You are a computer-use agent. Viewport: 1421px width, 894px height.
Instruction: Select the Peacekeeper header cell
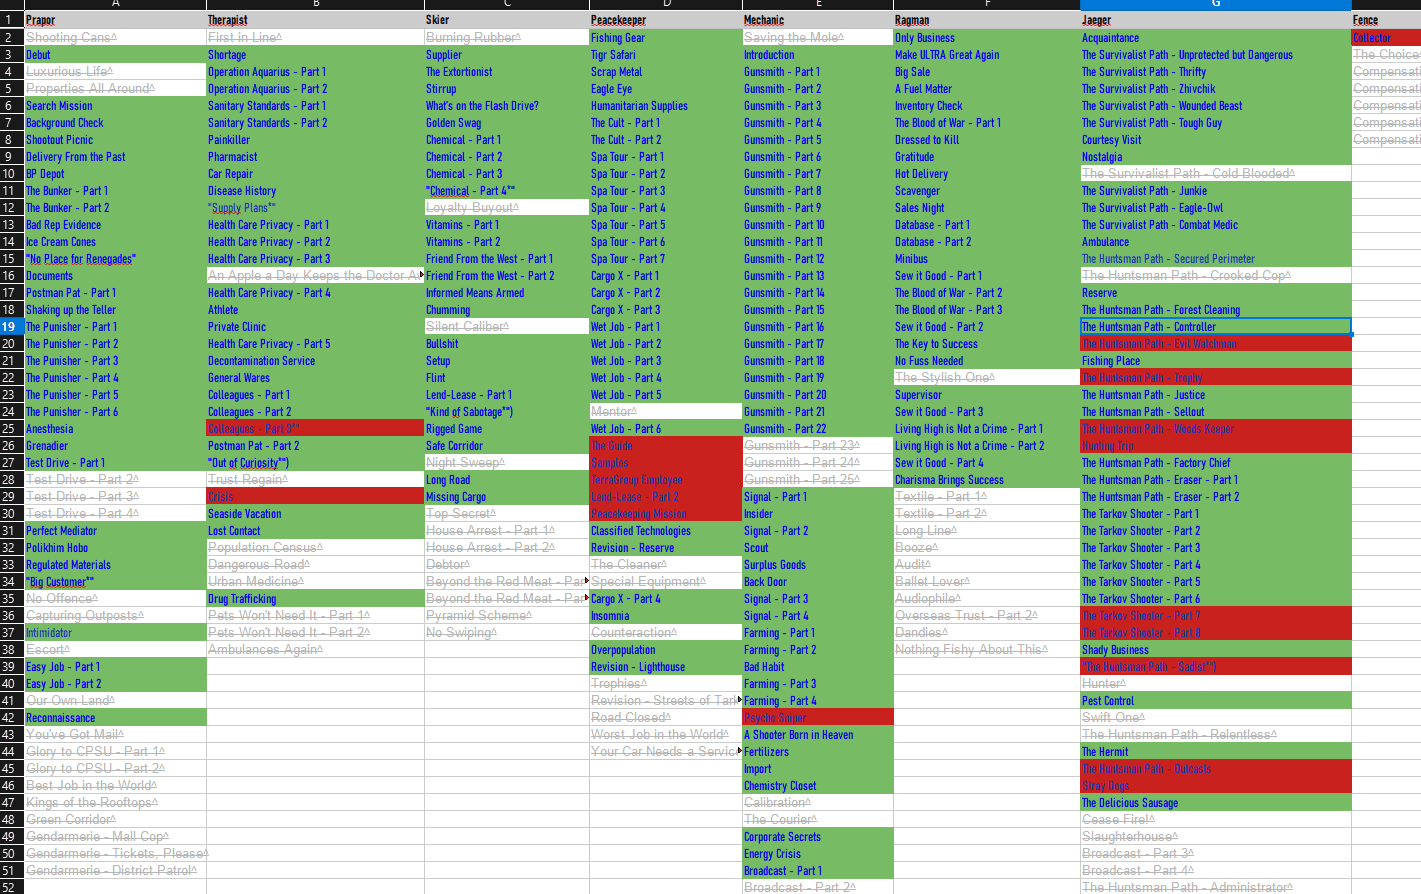665,20
